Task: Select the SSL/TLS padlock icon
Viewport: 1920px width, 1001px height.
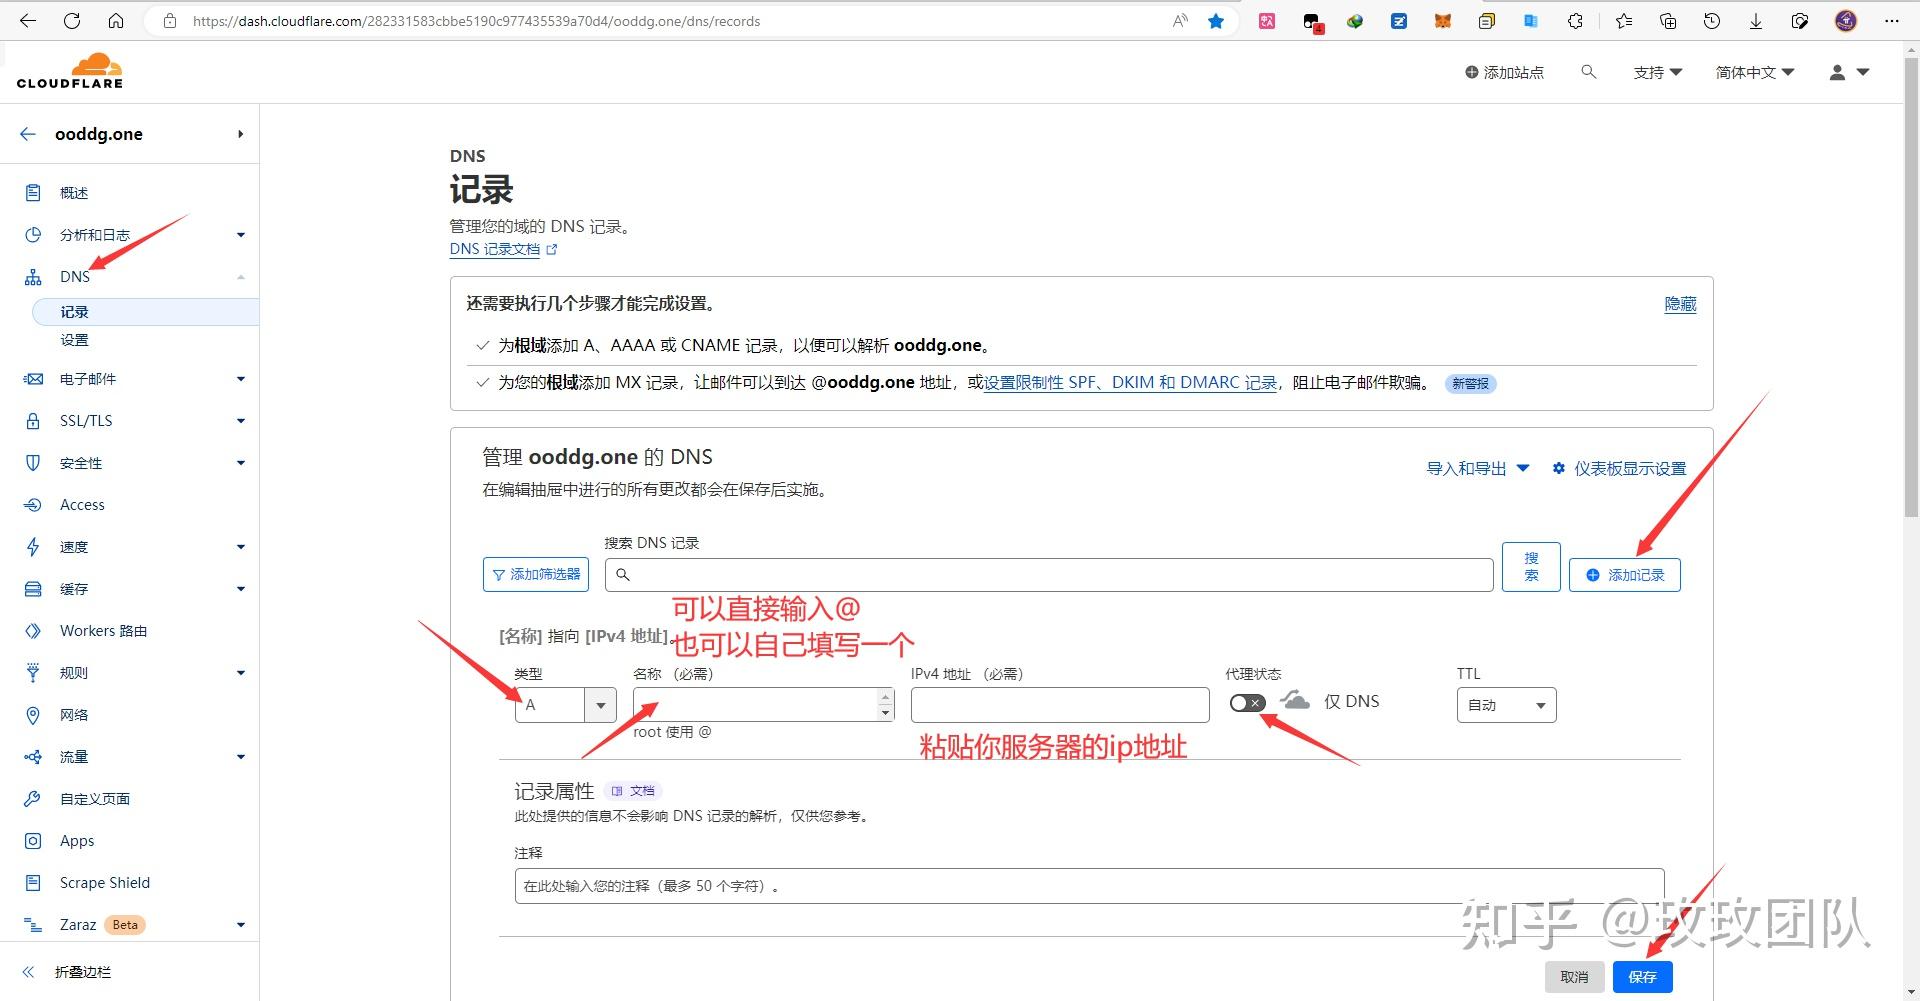Action: (x=33, y=420)
